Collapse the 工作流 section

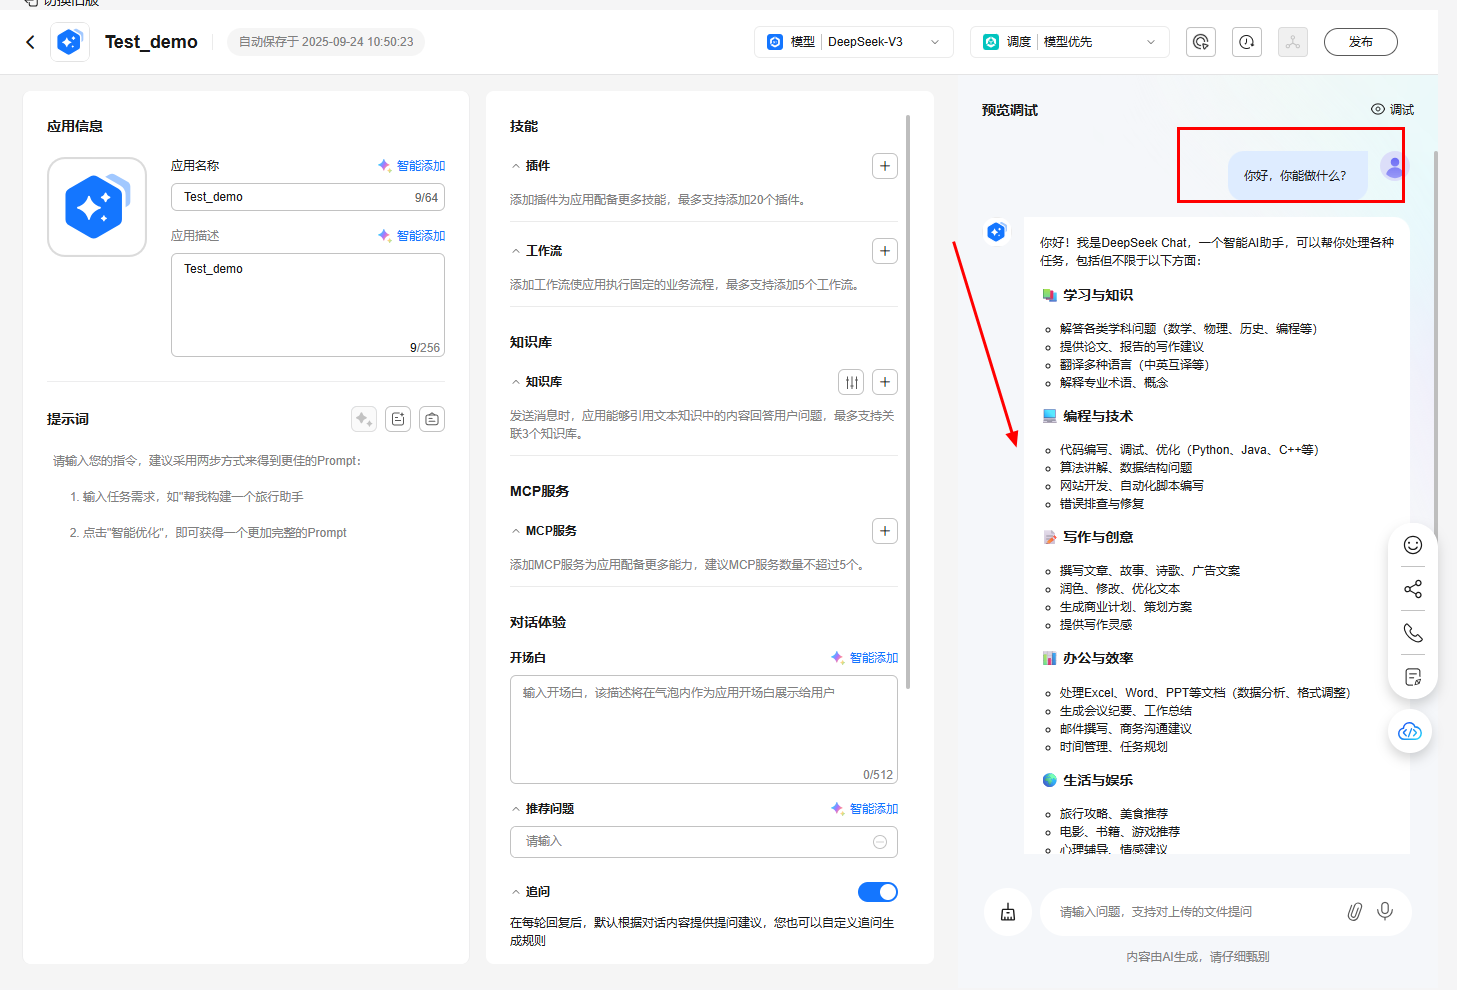(x=516, y=251)
